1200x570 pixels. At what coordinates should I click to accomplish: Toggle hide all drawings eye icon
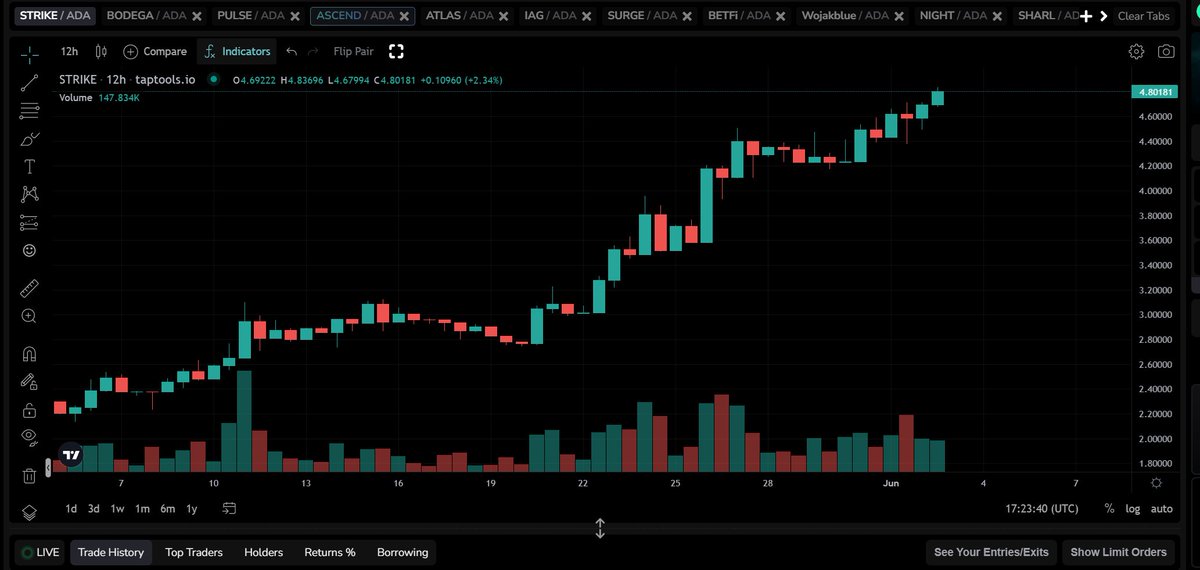[x=29, y=437]
